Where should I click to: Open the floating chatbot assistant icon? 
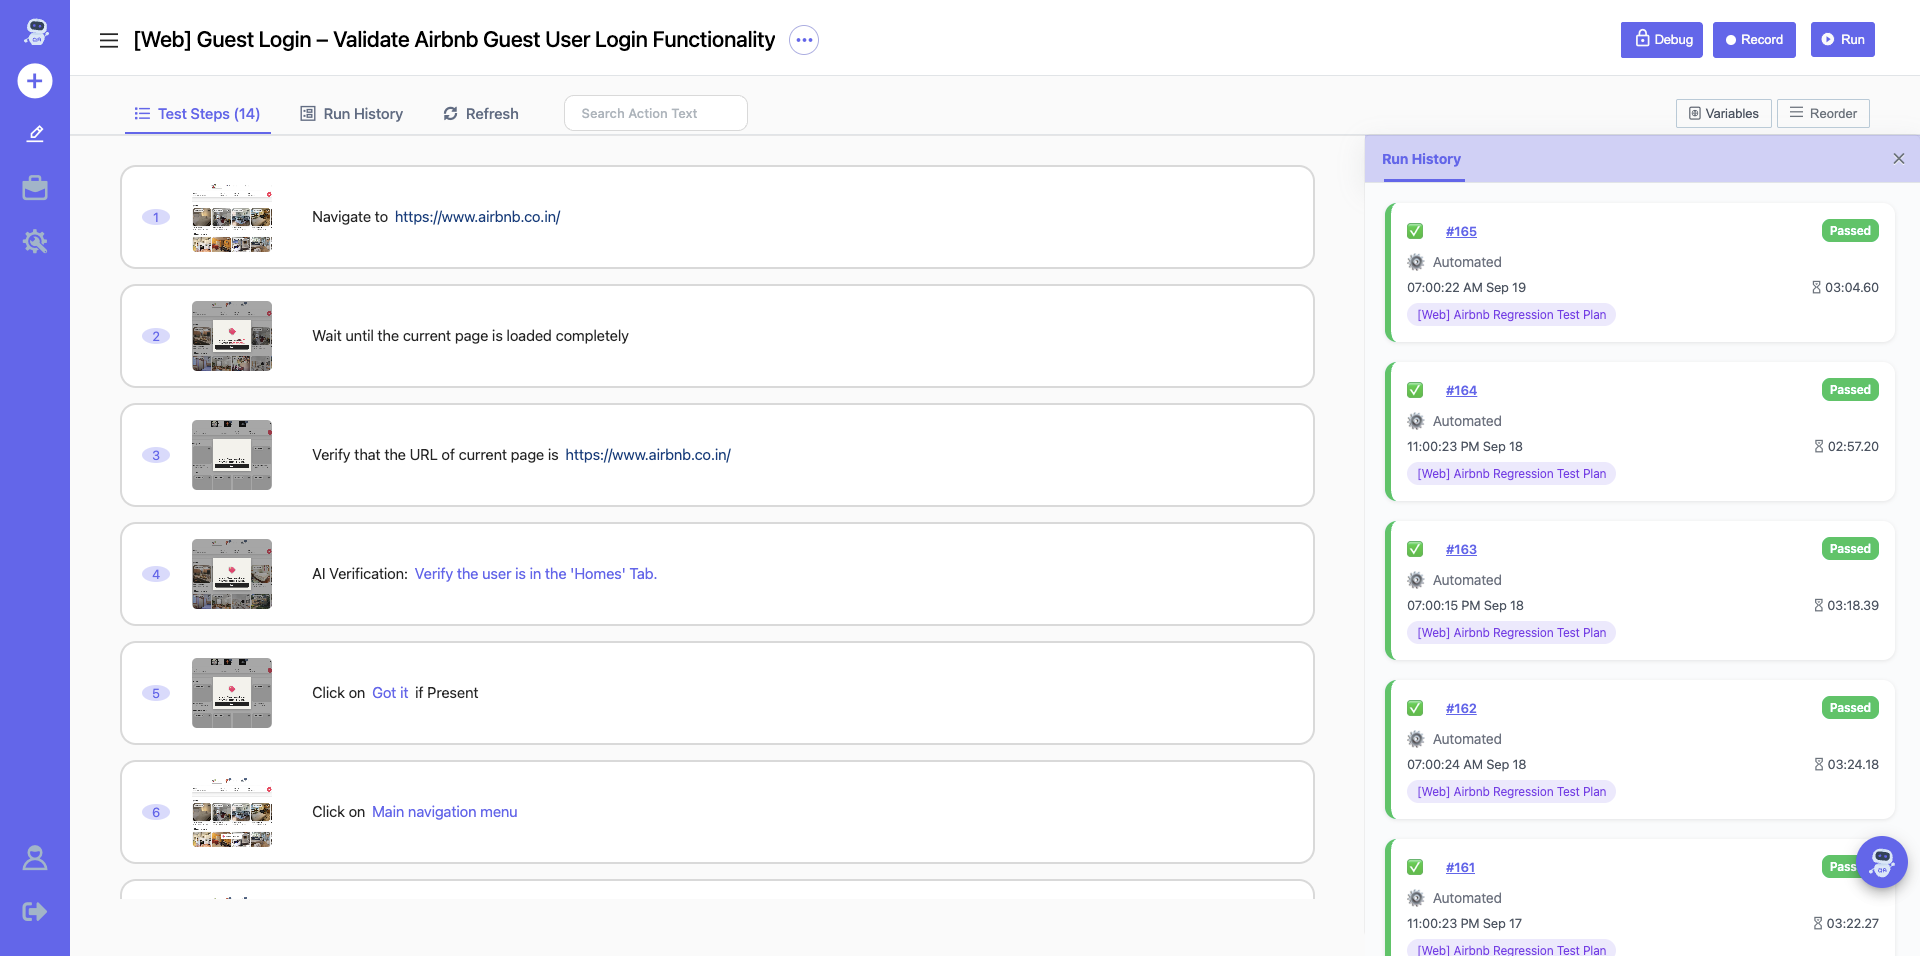(1881, 861)
